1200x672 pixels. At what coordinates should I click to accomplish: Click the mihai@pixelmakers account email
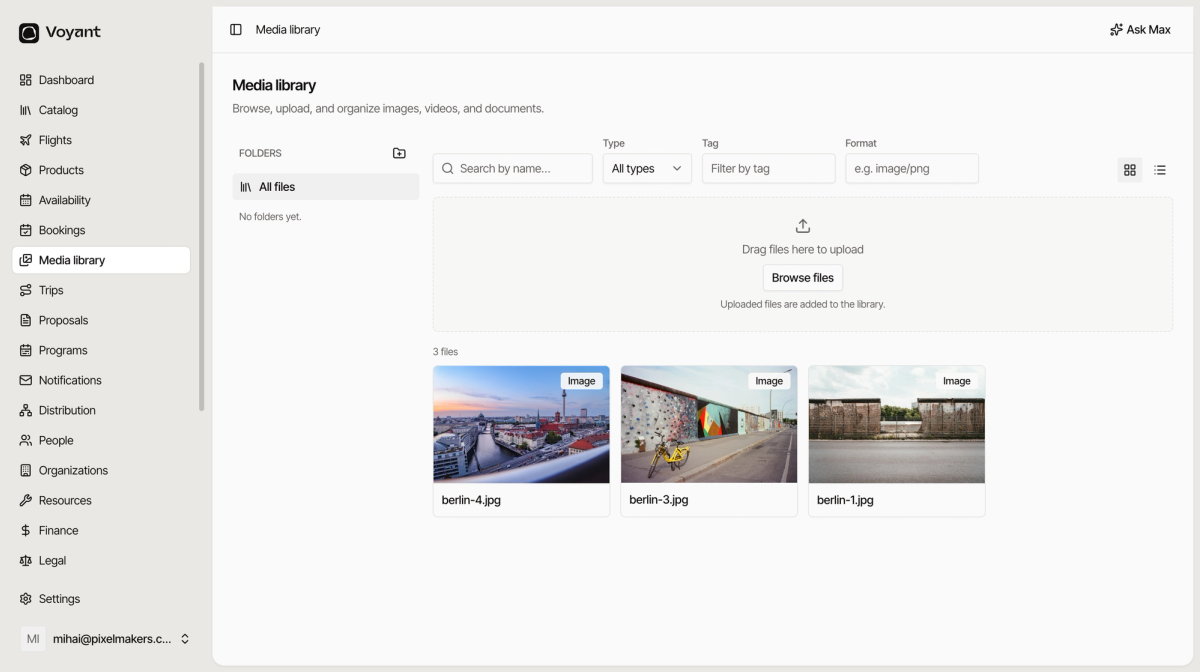(x=112, y=639)
